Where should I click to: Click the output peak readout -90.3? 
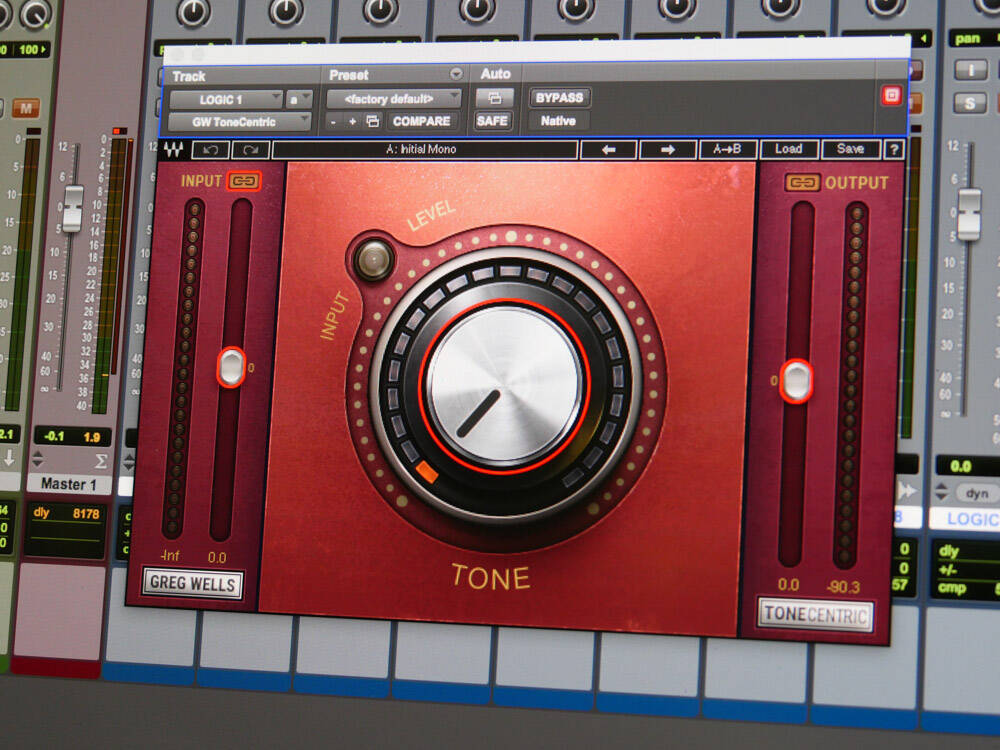click(843, 587)
